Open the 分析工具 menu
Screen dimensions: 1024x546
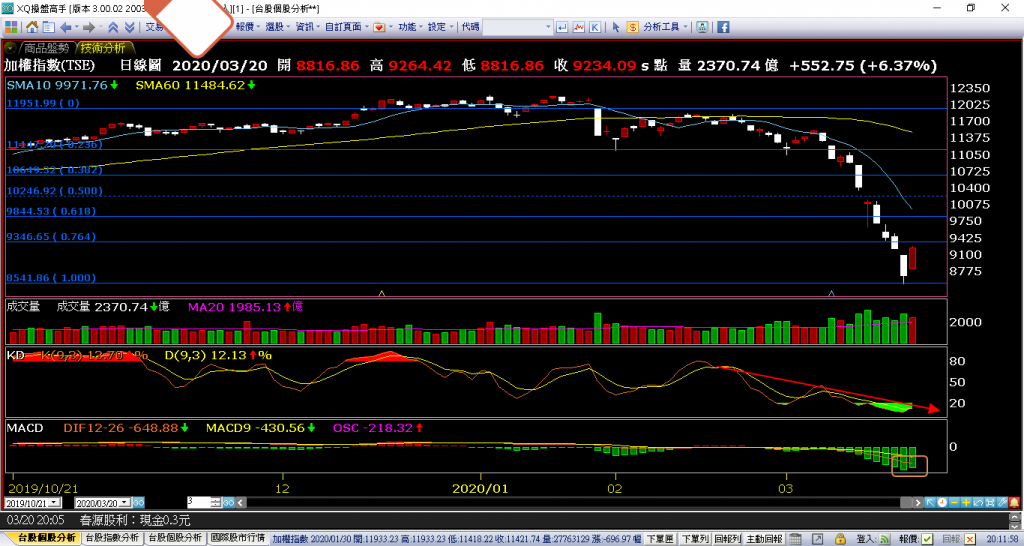663,27
